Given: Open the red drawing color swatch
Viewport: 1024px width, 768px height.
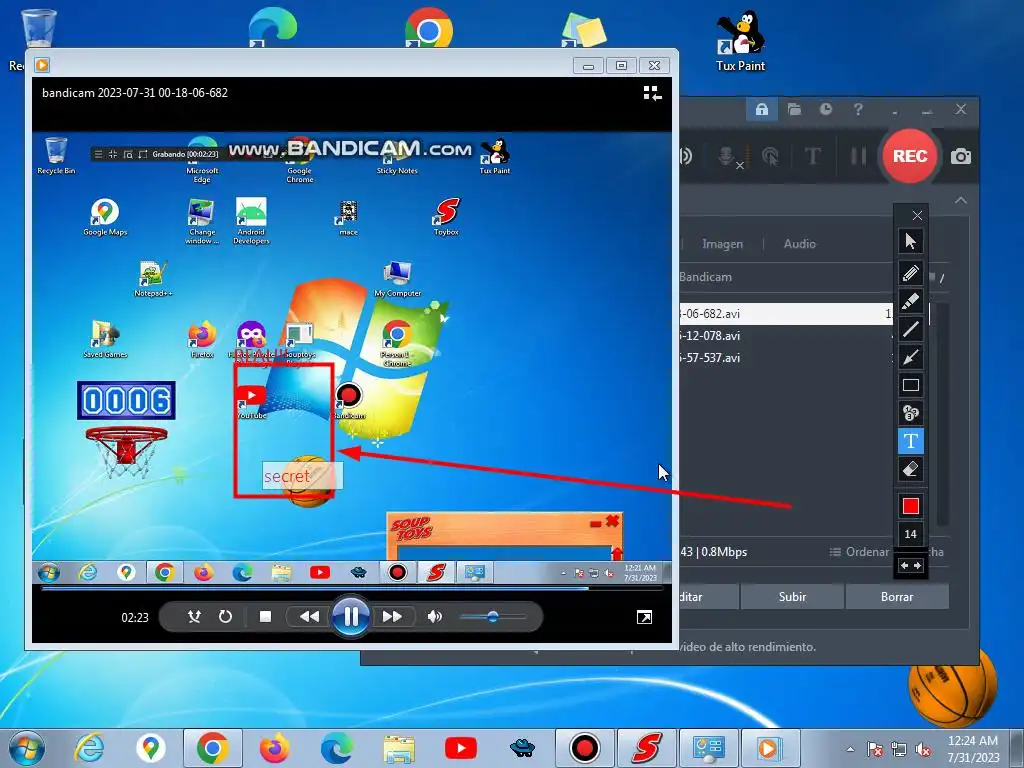Looking at the screenshot, I should [x=910, y=506].
